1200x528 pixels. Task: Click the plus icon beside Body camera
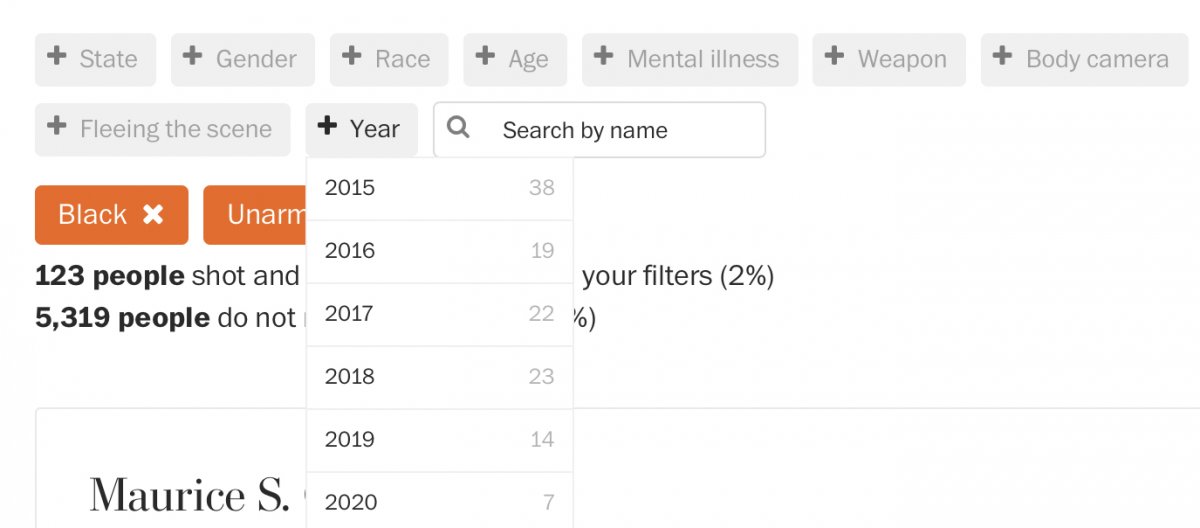(1003, 57)
